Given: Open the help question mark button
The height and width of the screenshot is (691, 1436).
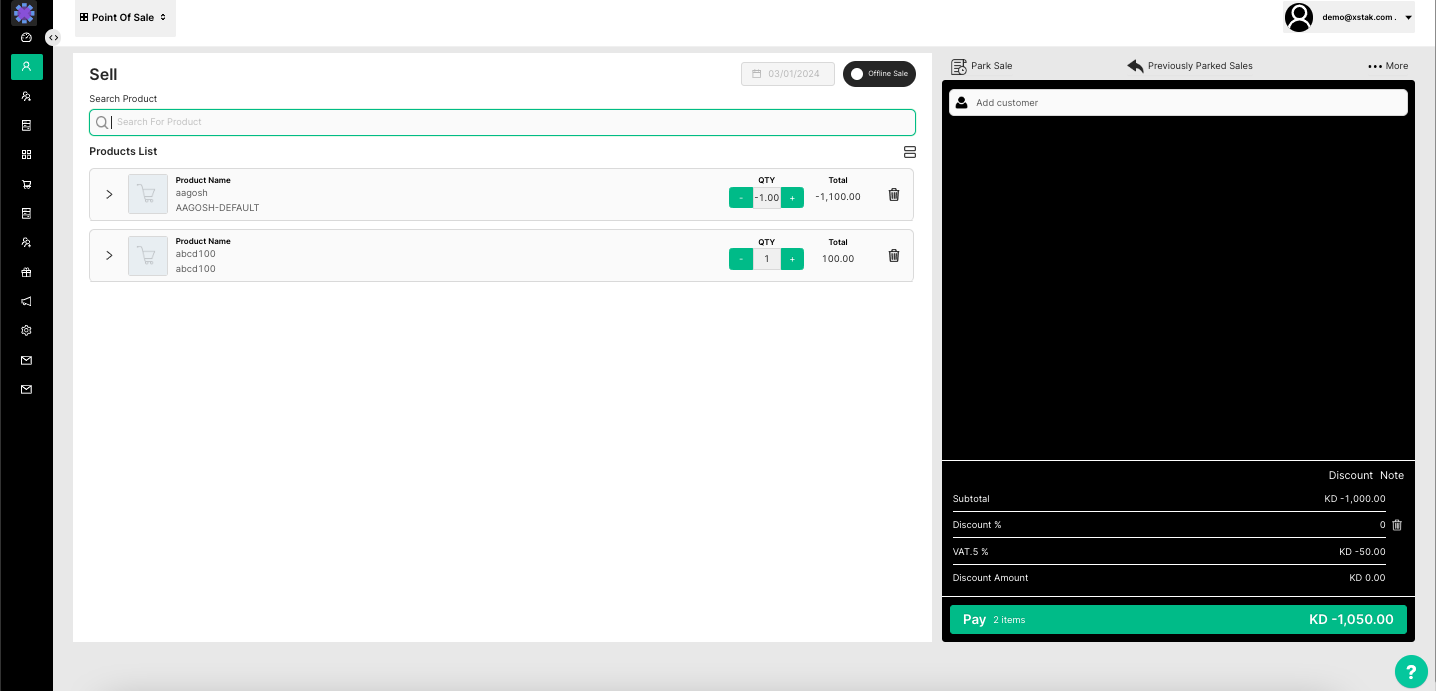Looking at the screenshot, I should tap(1411, 671).
